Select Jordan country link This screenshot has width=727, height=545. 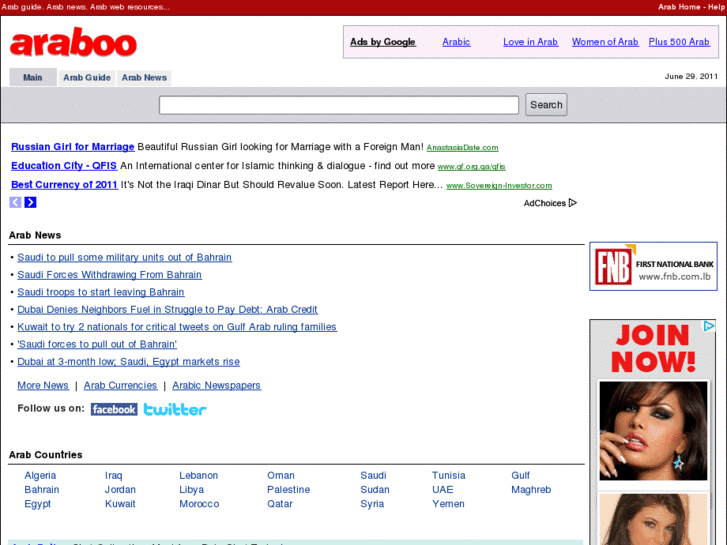(120, 490)
